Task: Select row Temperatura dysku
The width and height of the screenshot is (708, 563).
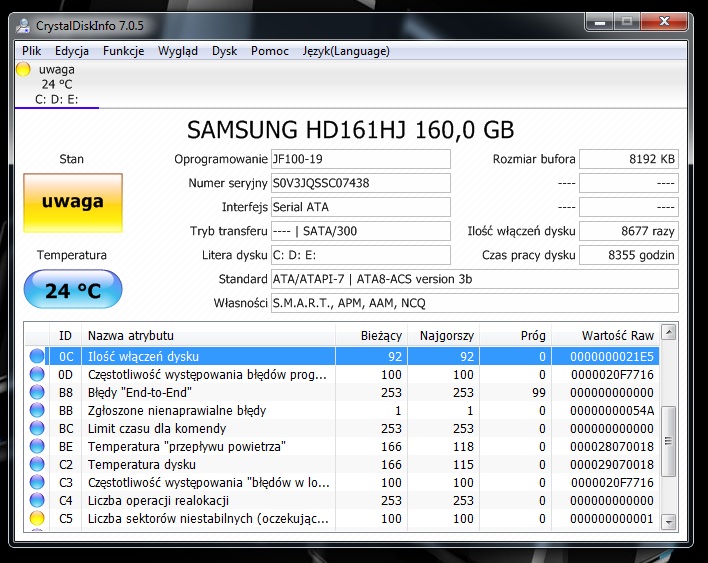Action: 342,464
